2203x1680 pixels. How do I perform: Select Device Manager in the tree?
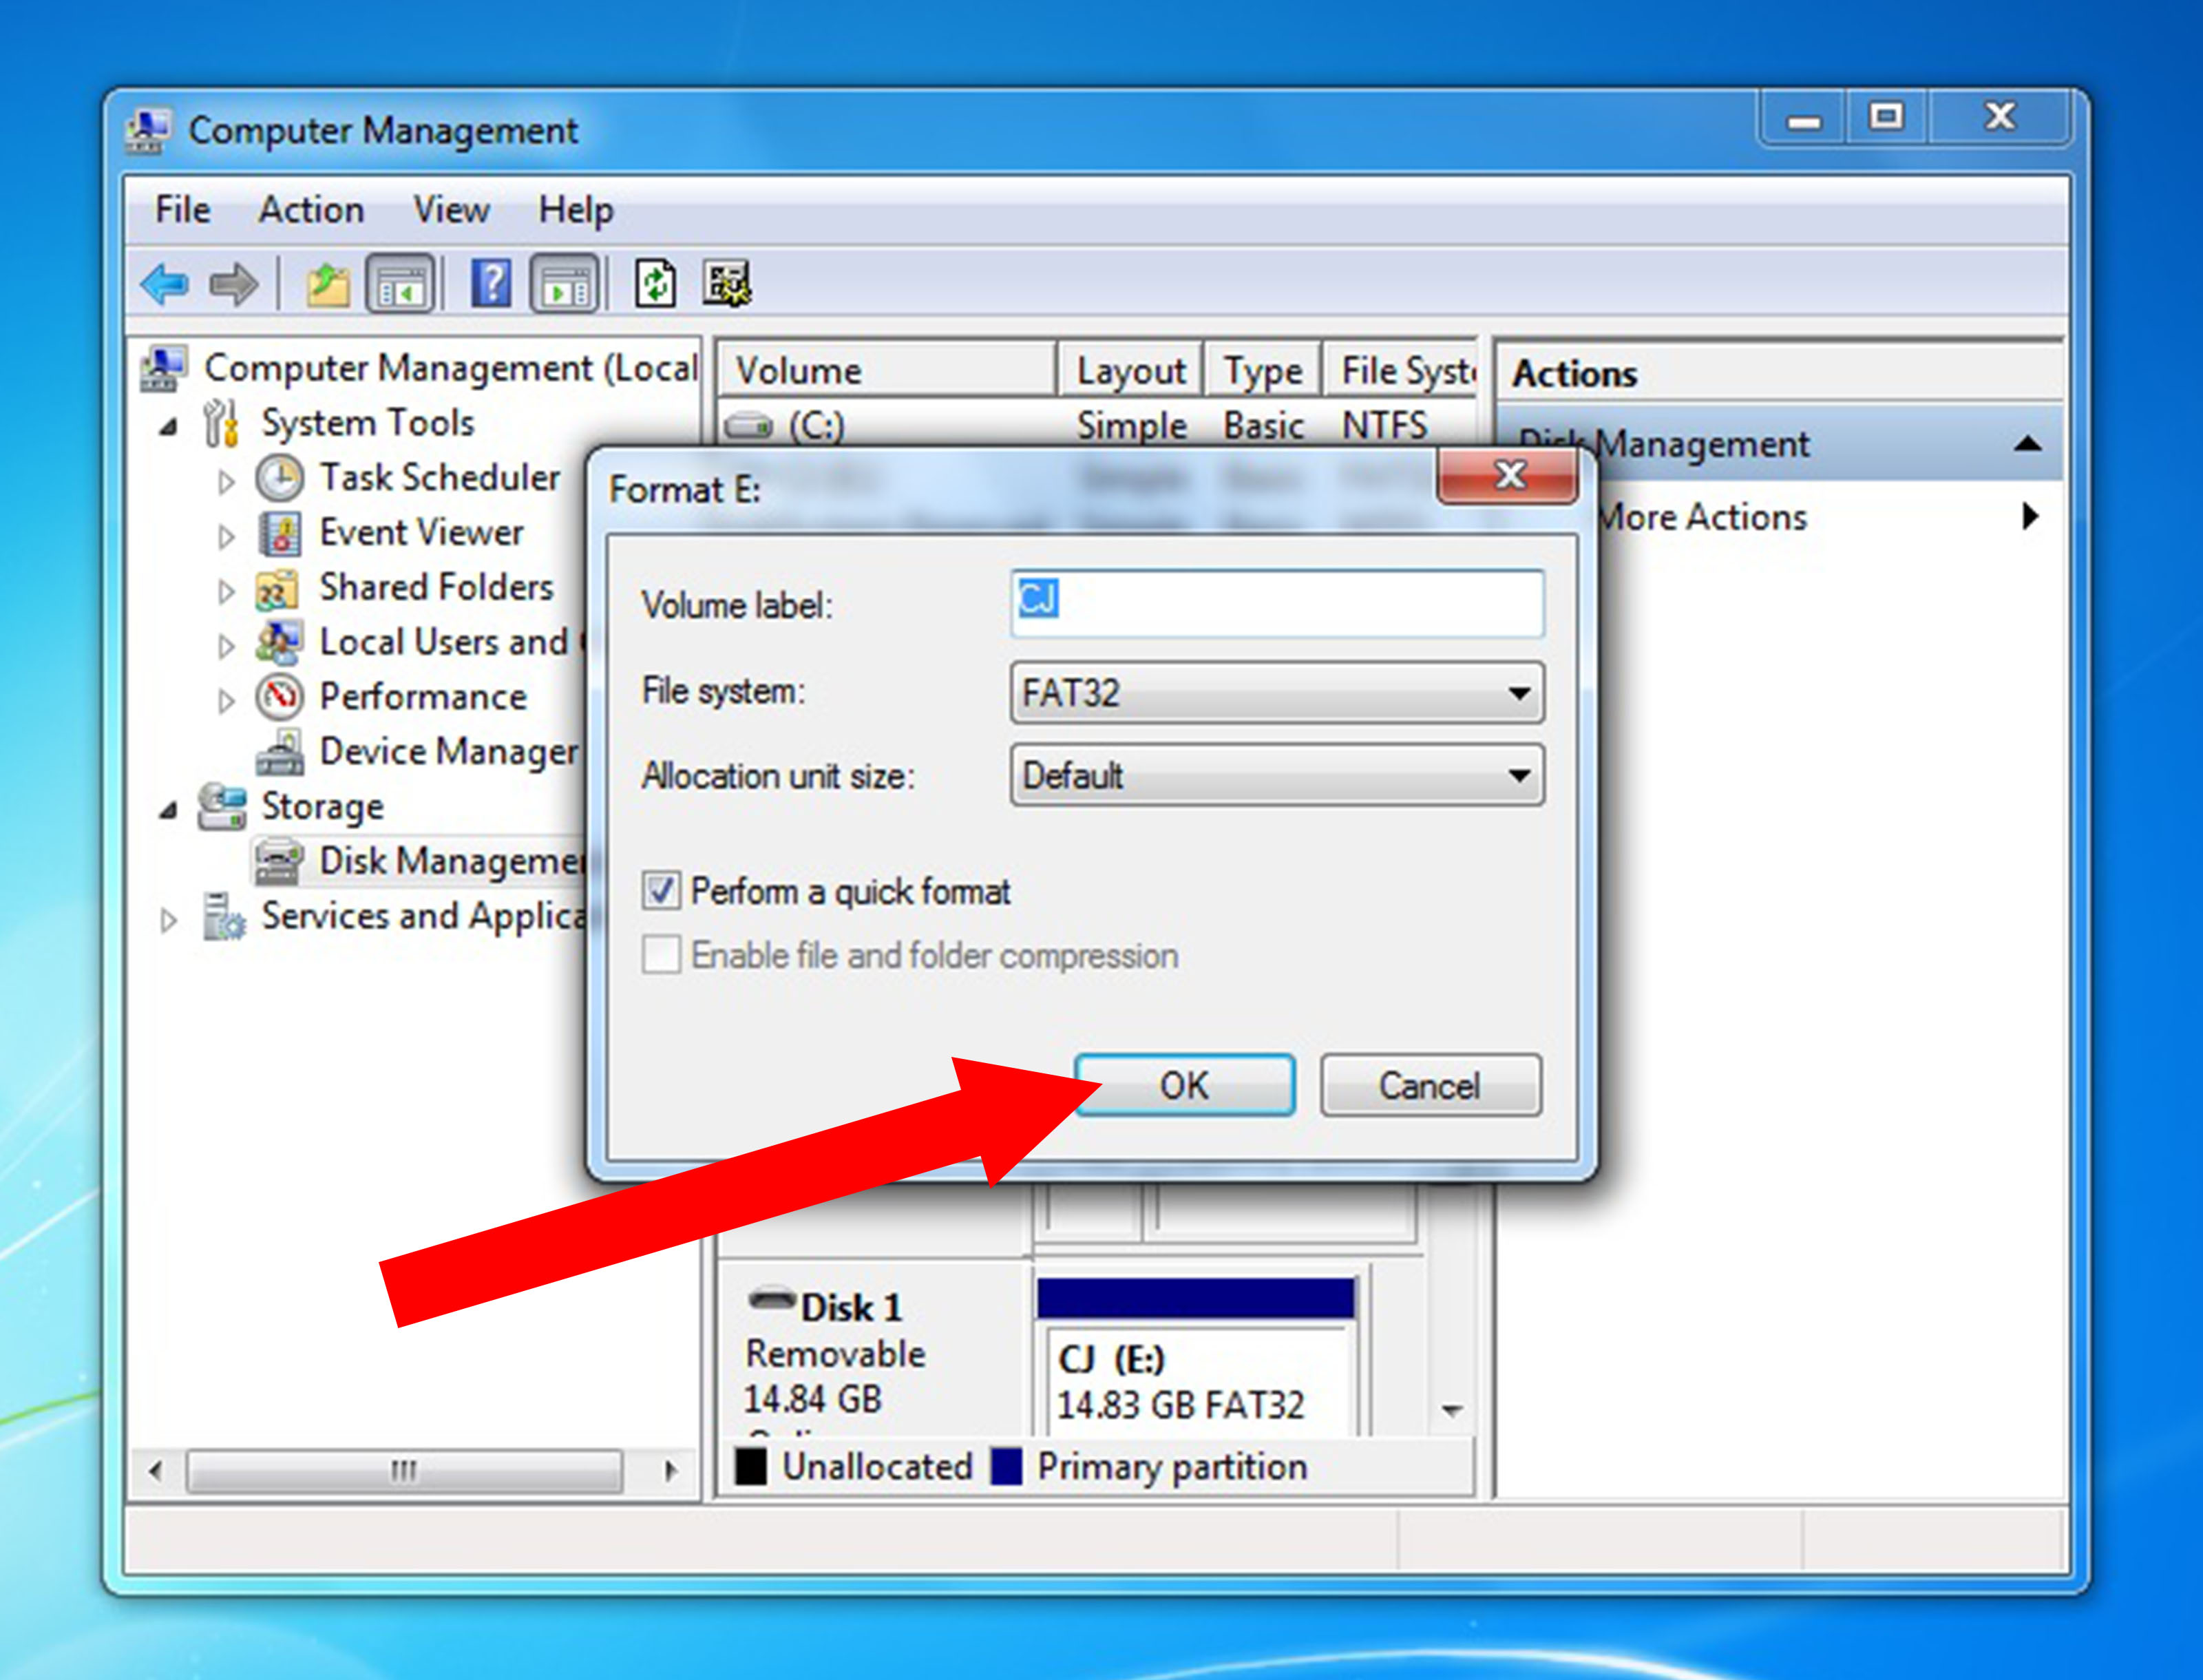tap(447, 752)
